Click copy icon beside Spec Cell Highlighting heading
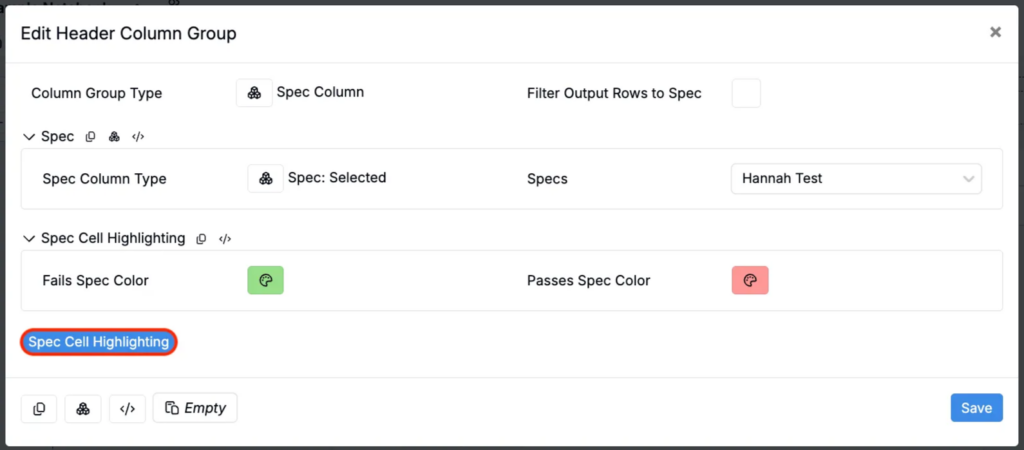The height and width of the screenshot is (450, 1024). [202, 238]
